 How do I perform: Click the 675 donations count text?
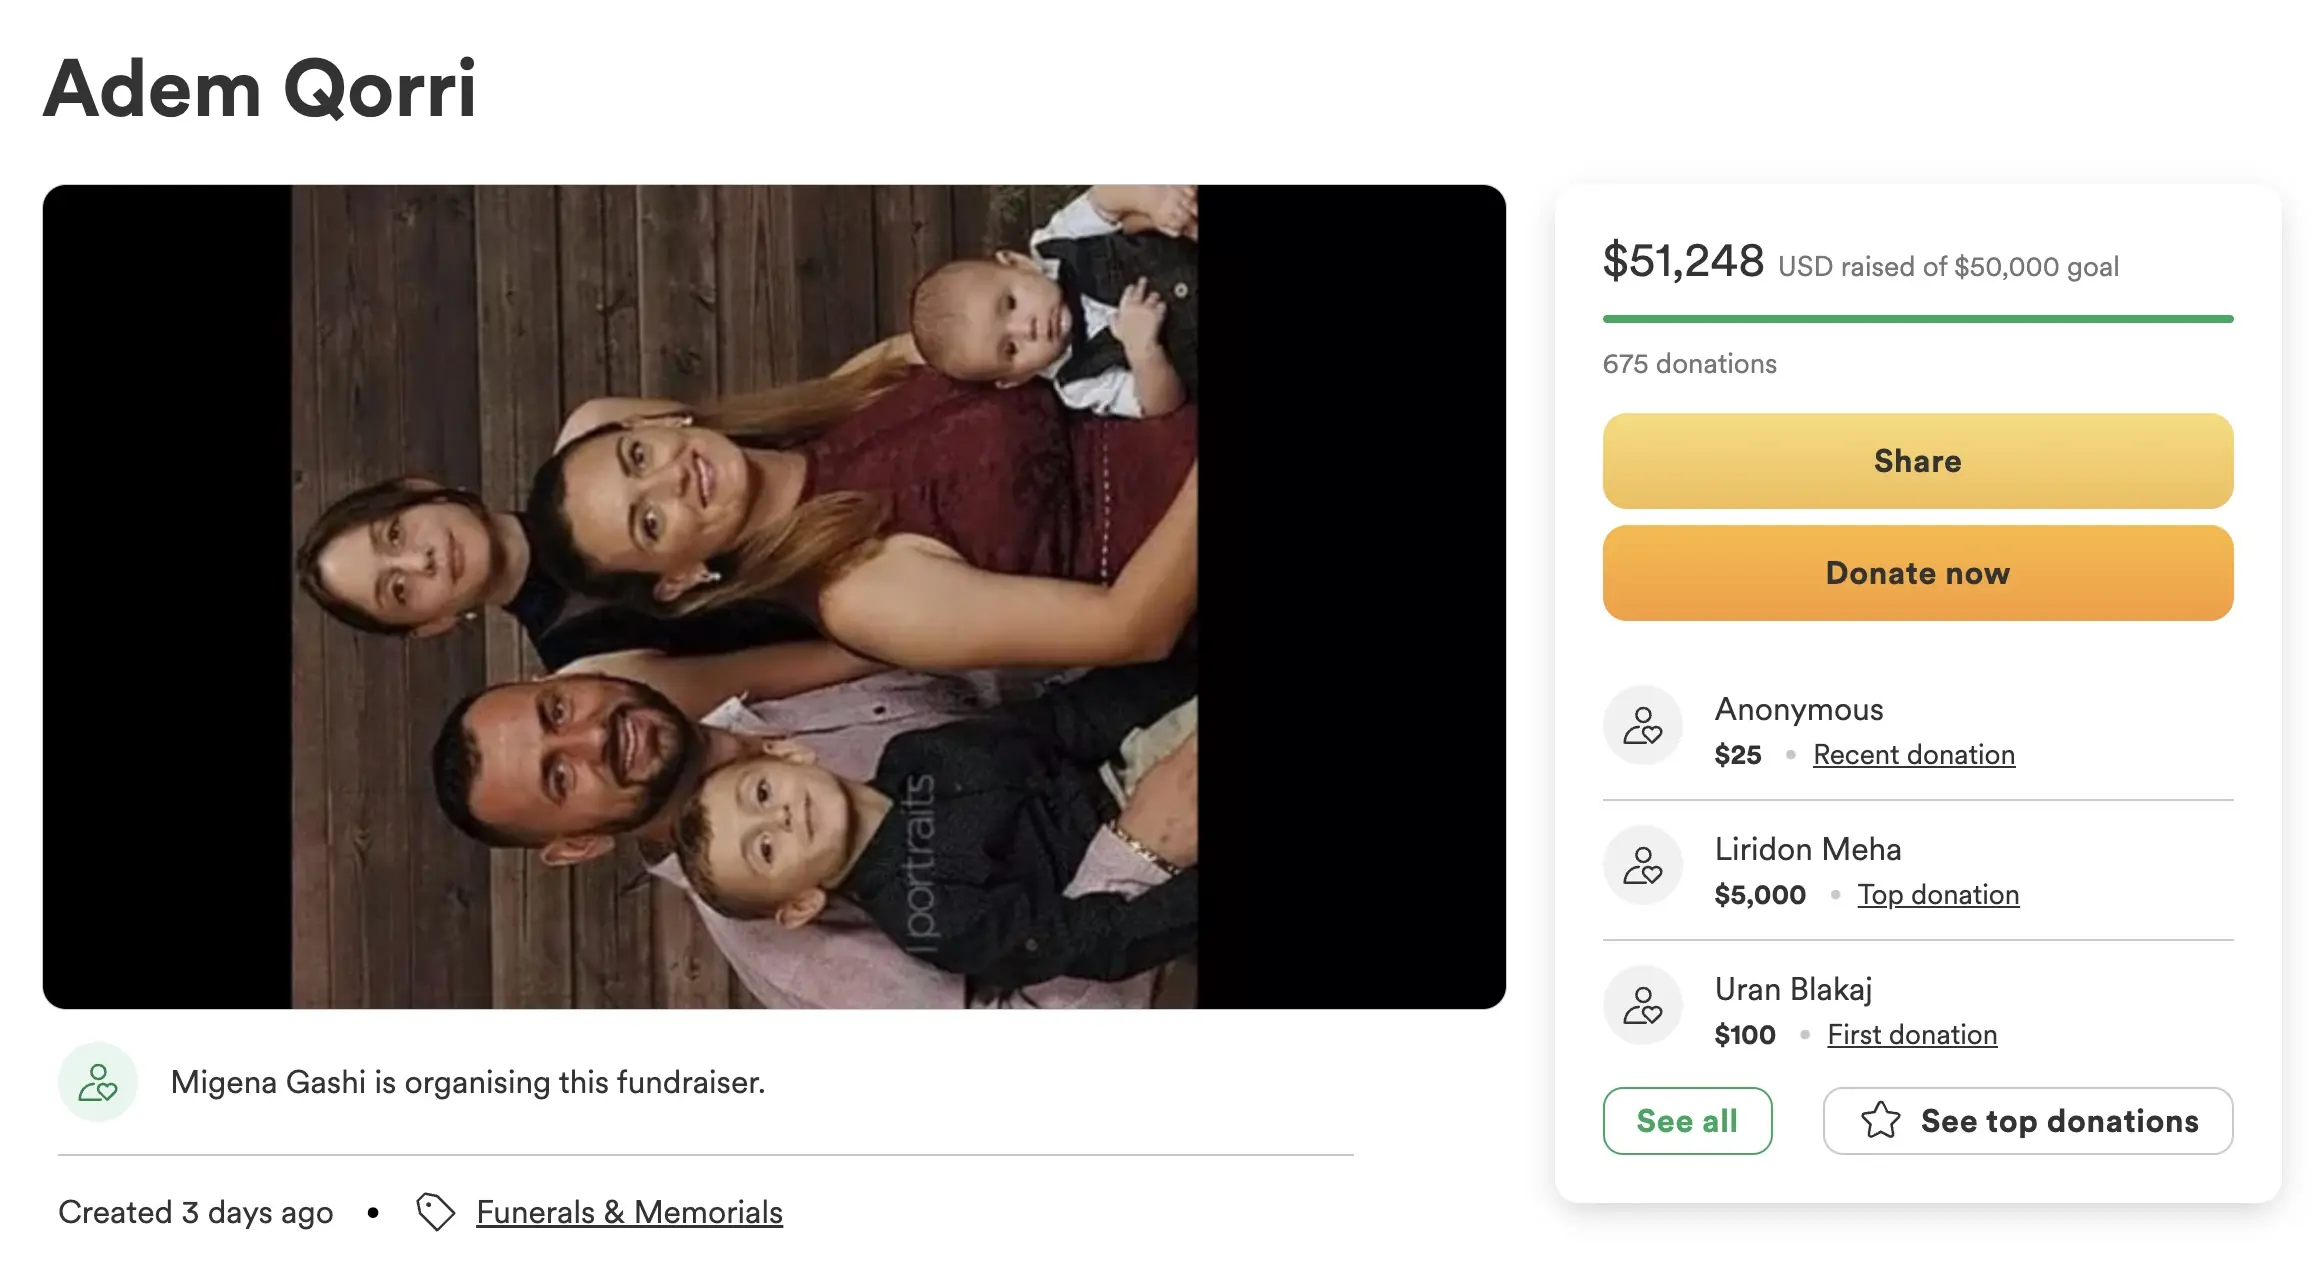click(1689, 364)
